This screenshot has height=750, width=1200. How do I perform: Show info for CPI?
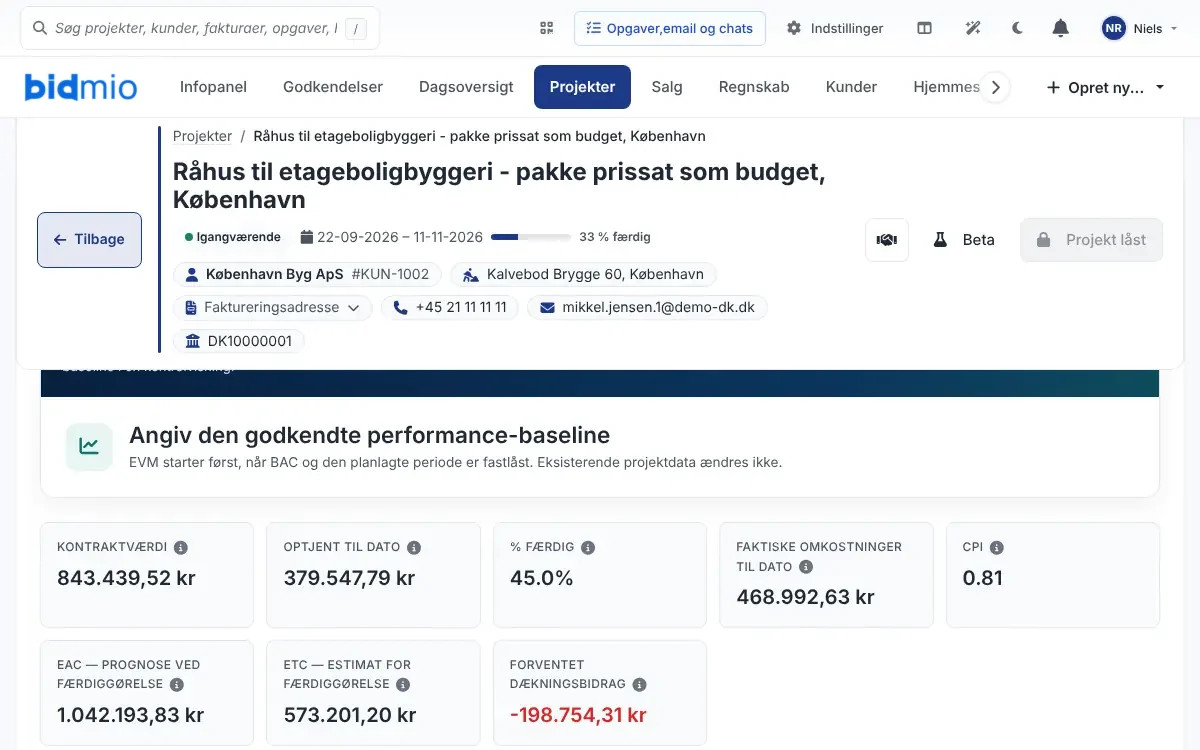point(997,548)
